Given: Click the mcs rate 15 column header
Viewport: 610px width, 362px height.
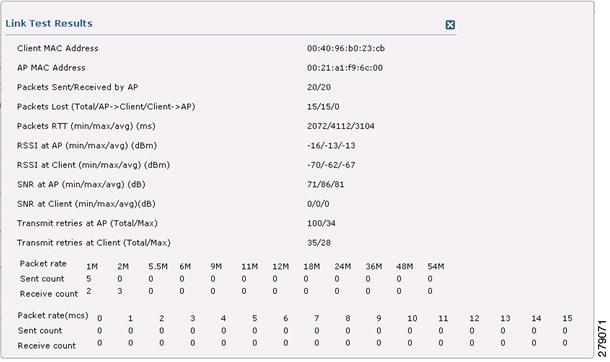Looking at the screenshot, I should click(x=567, y=318).
